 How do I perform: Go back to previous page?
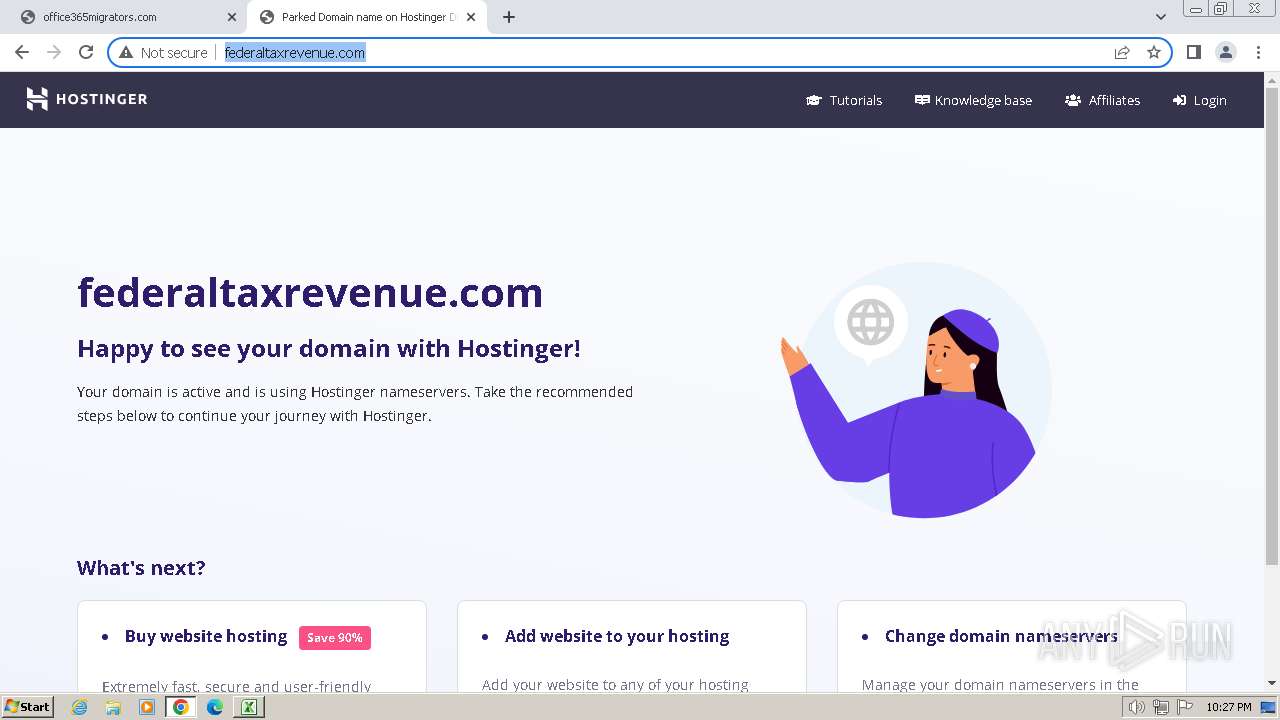pos(22,52)
